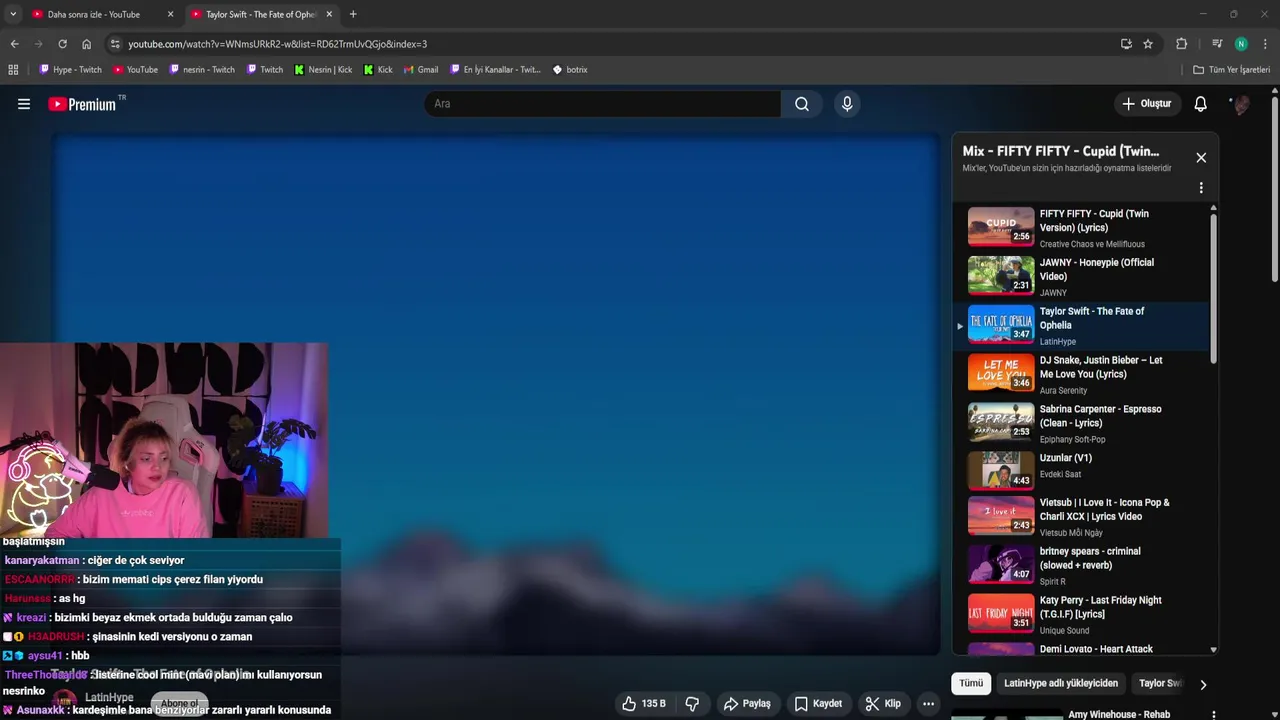Close the Daha sonra izle tab
The image size is (1280, 720).
[x=170, y=14]
